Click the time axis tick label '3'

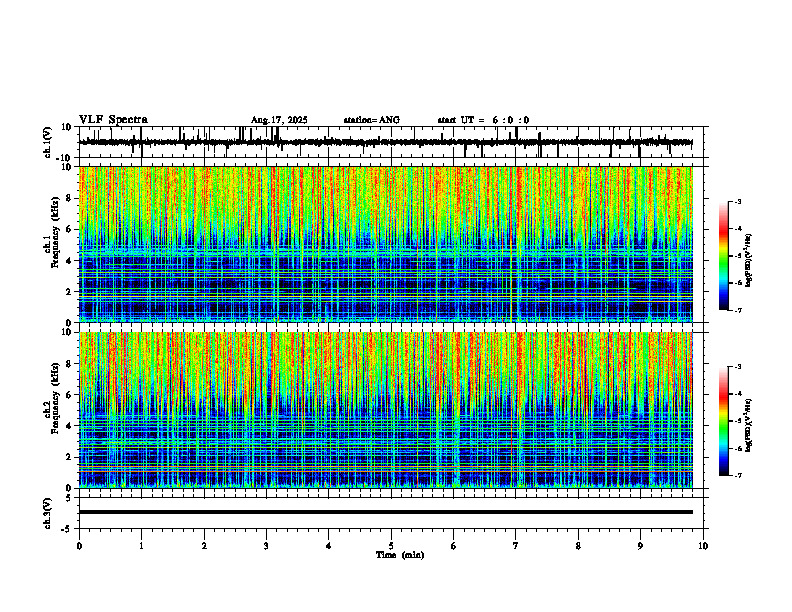click(x=266, y=546)
